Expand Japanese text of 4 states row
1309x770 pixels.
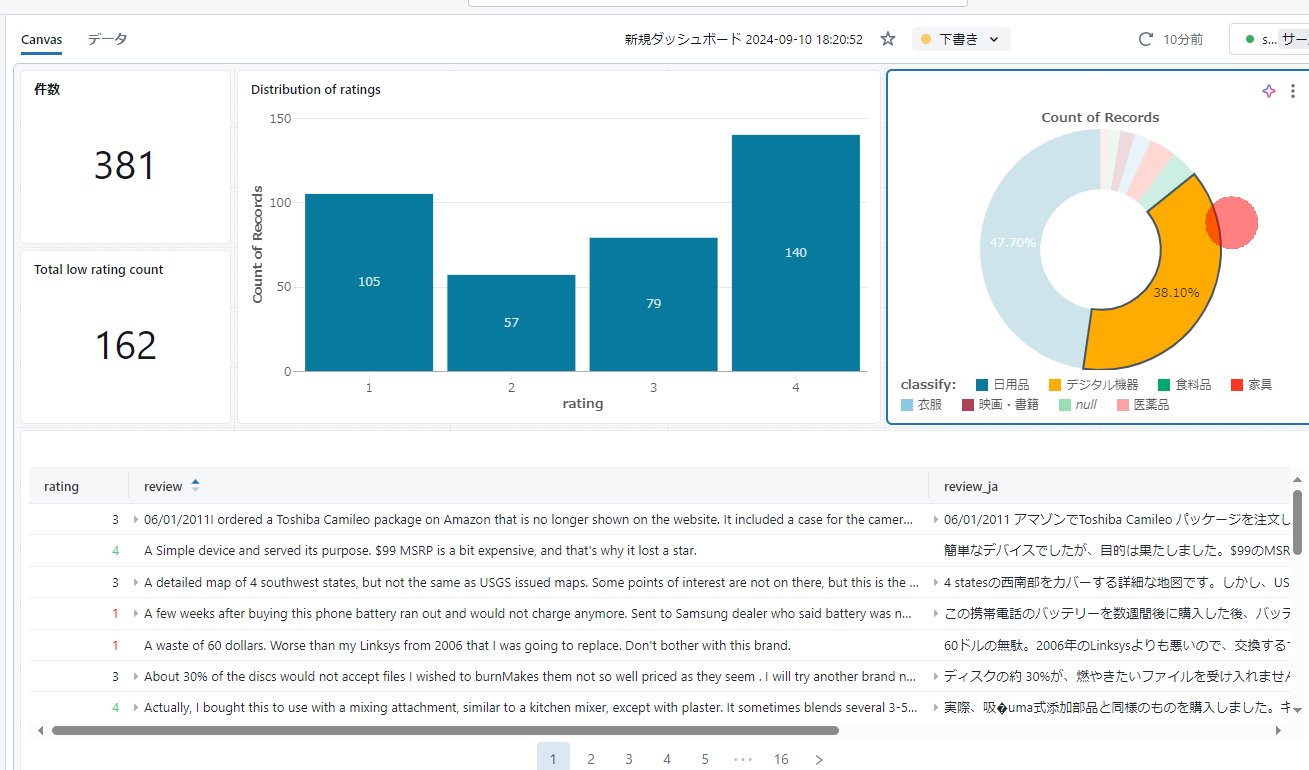(x=936, y=582)
